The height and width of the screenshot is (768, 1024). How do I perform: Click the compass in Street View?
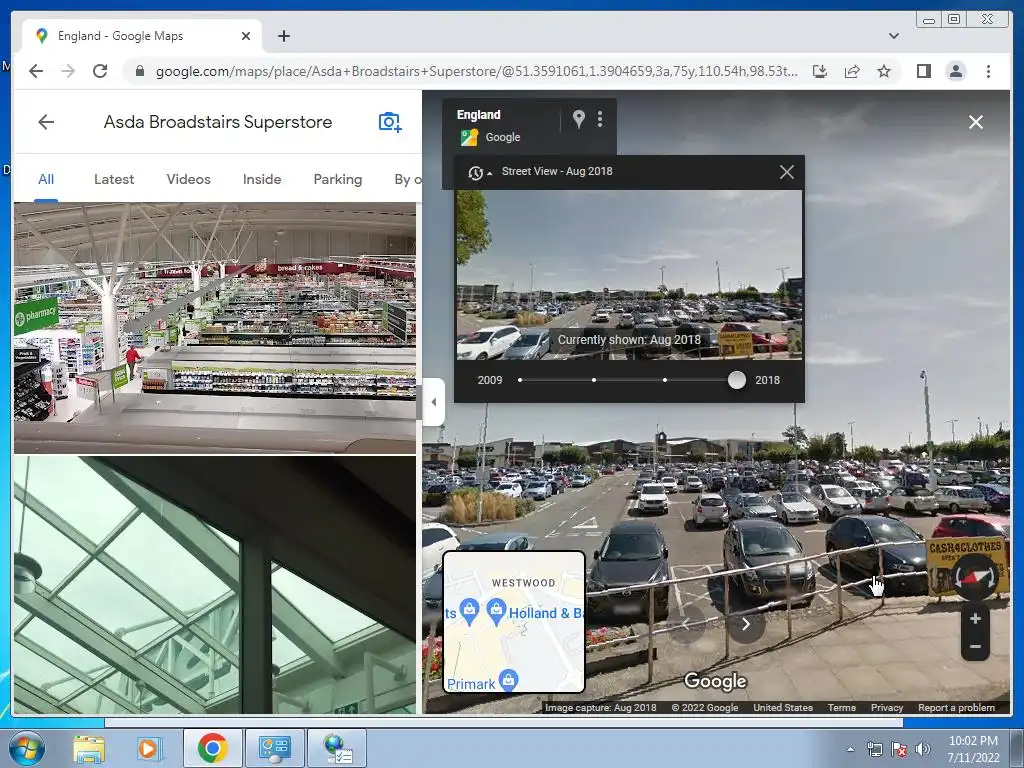(975, 577)
